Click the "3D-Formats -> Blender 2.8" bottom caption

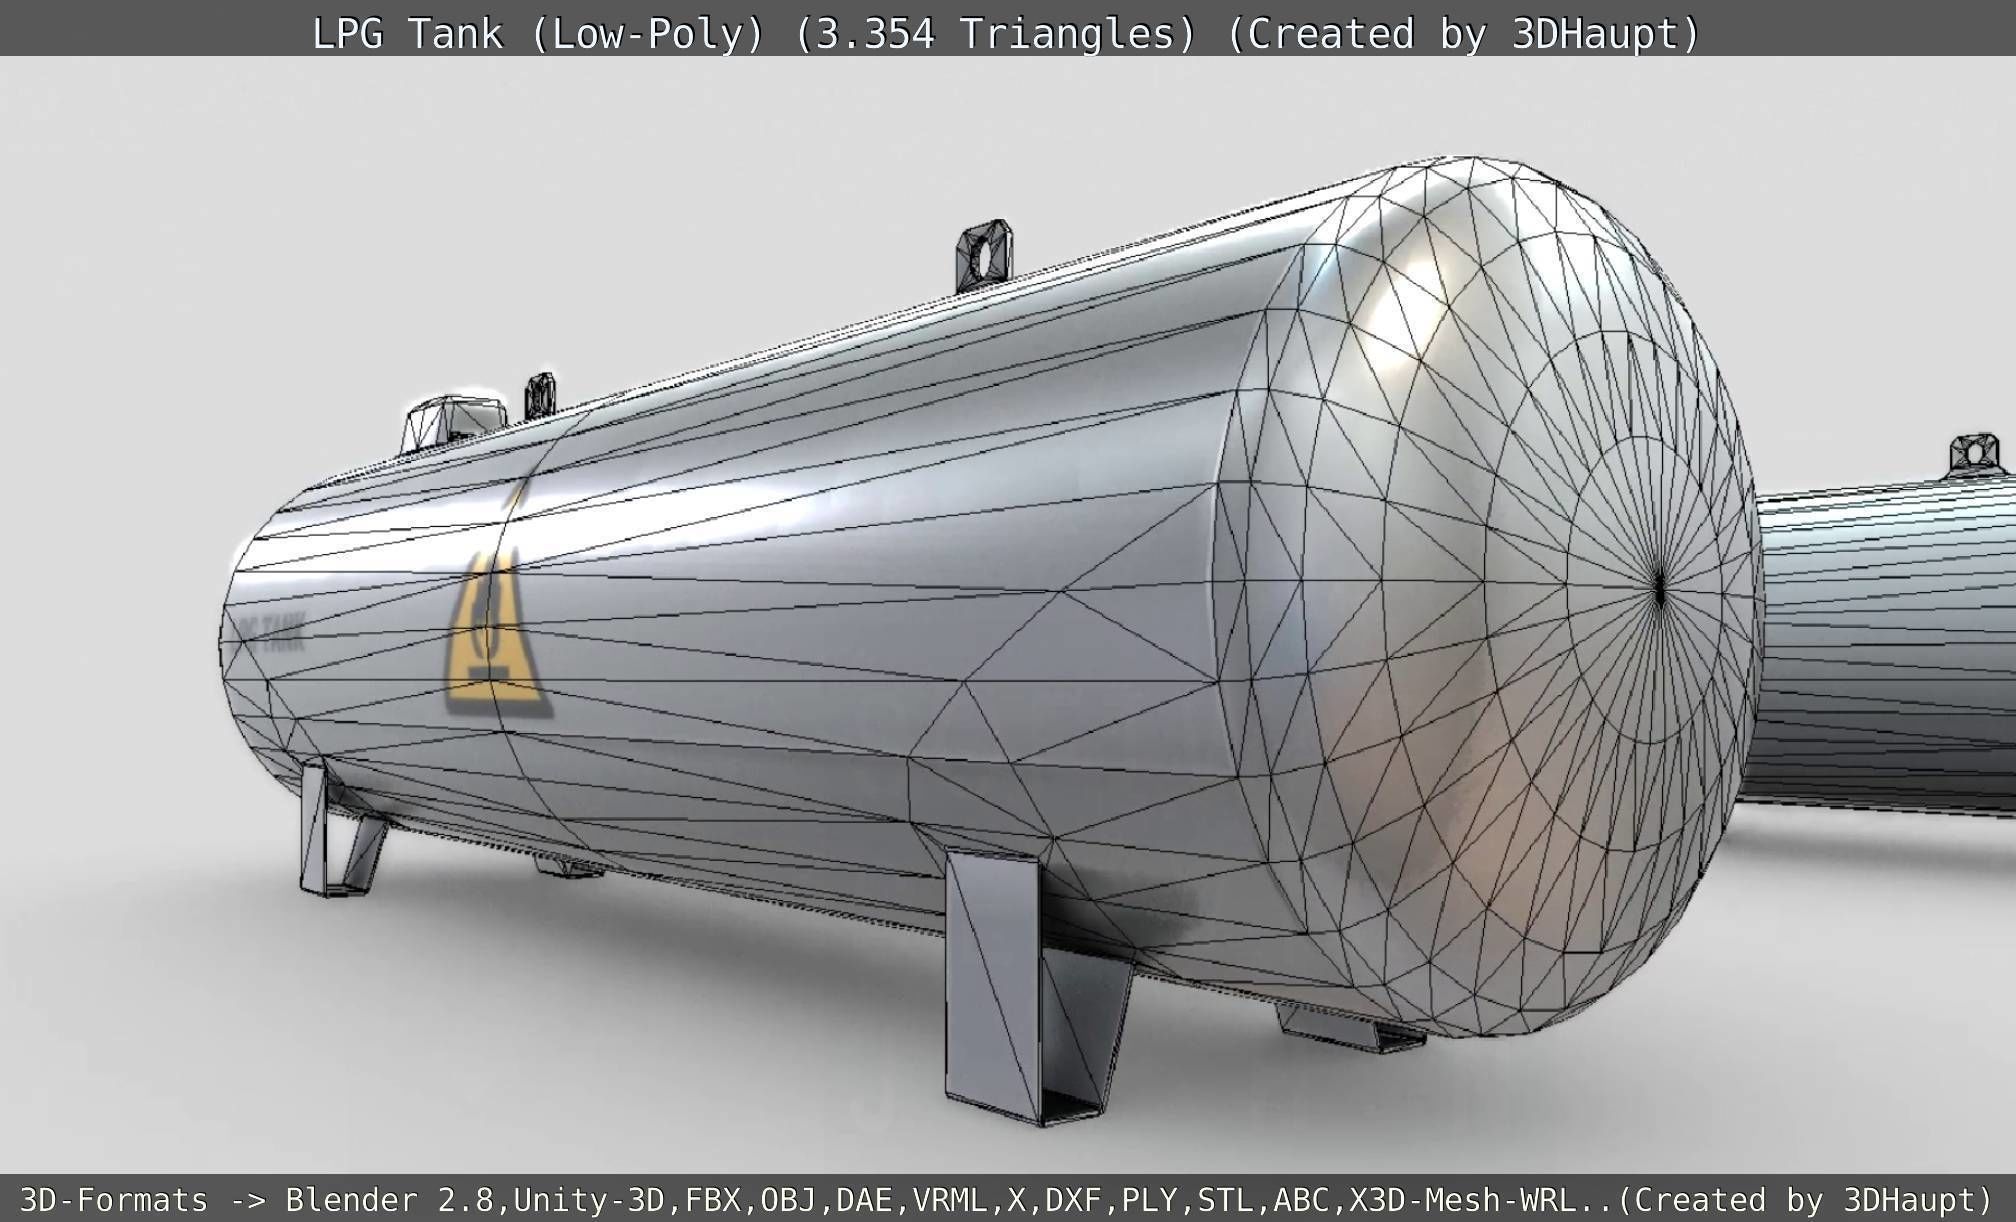tap(262, 1199)
